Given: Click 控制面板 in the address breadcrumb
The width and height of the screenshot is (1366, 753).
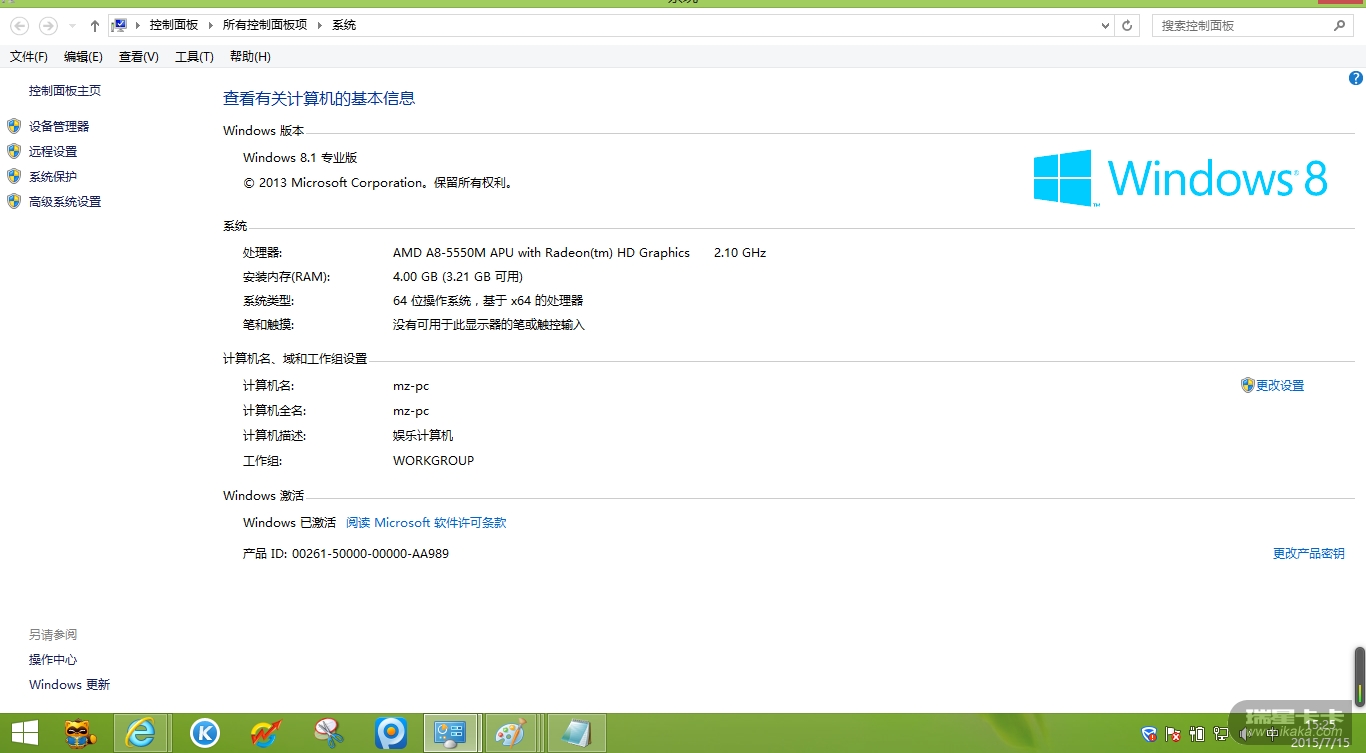Looking at the screenshot, I should pos(174,25).
